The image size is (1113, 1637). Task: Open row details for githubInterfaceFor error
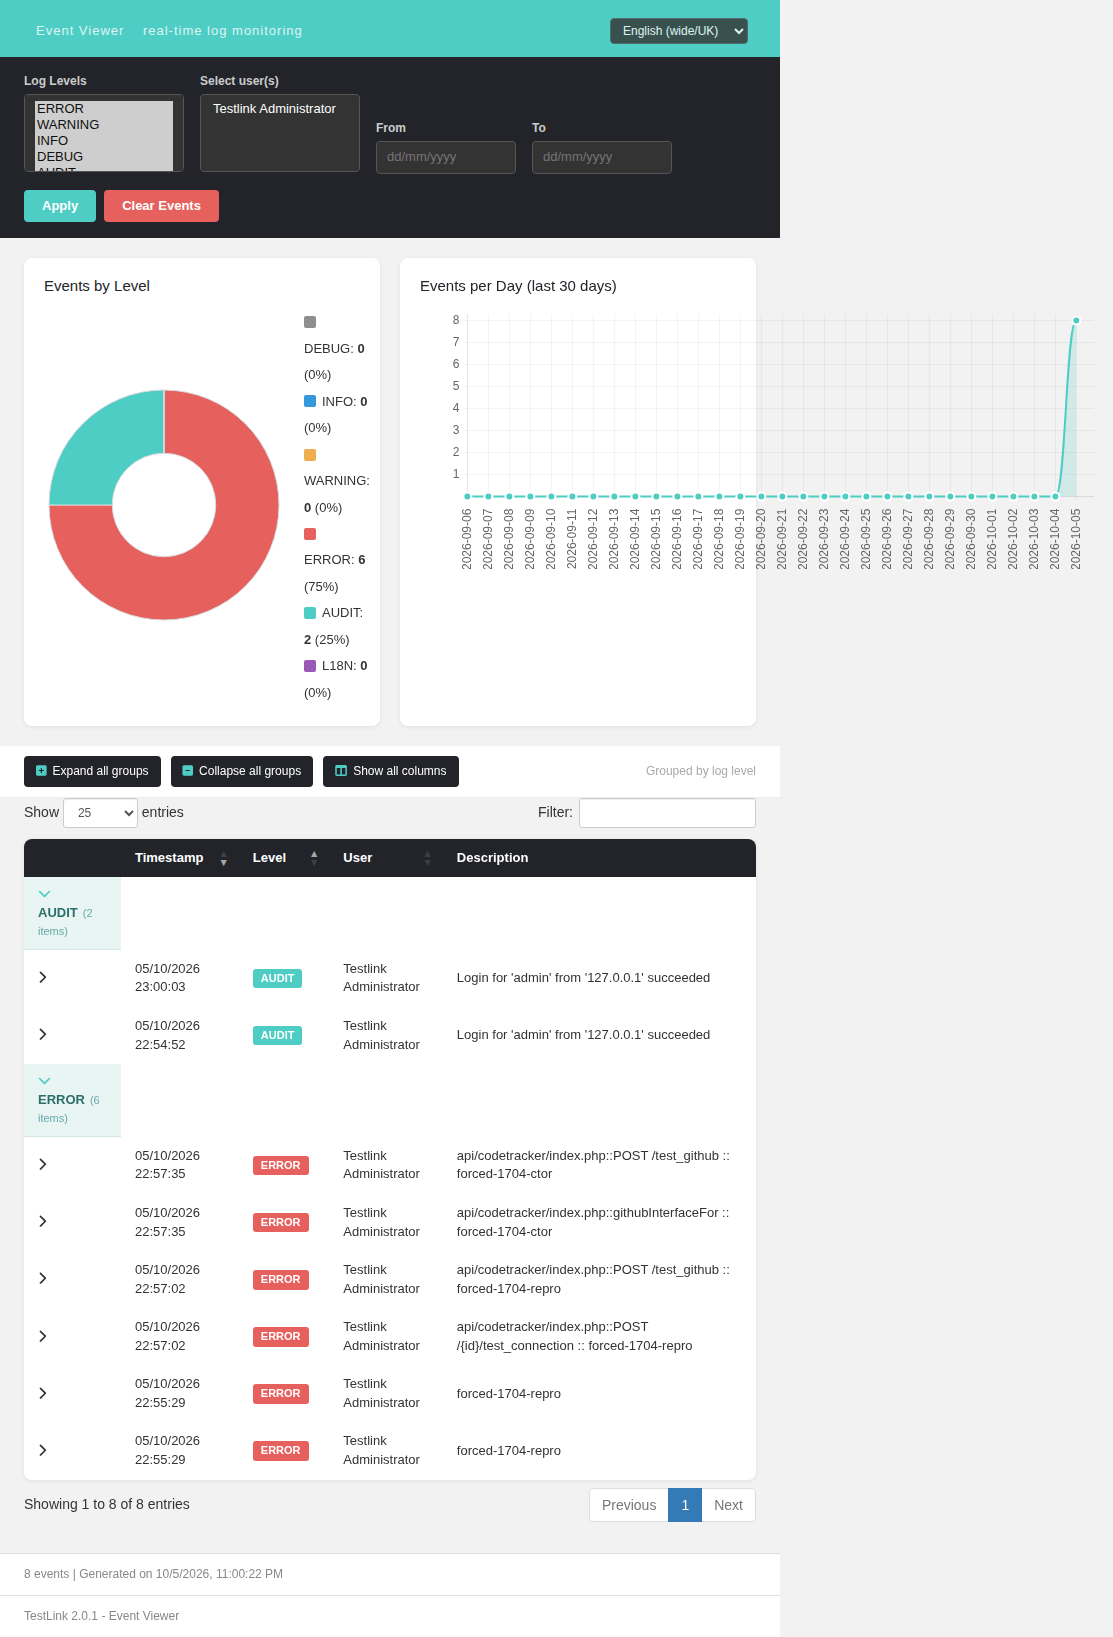click(43, 1221)
